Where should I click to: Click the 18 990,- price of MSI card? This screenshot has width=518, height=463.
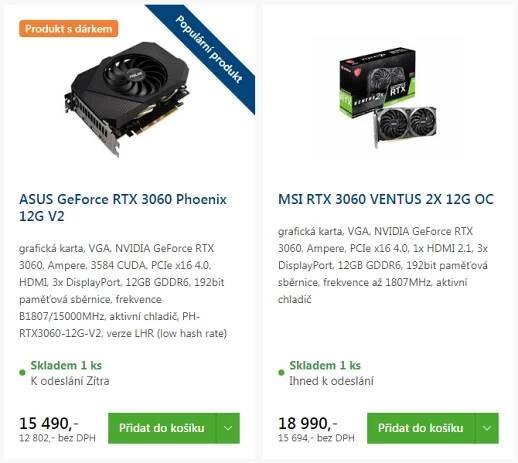(308, 423)
